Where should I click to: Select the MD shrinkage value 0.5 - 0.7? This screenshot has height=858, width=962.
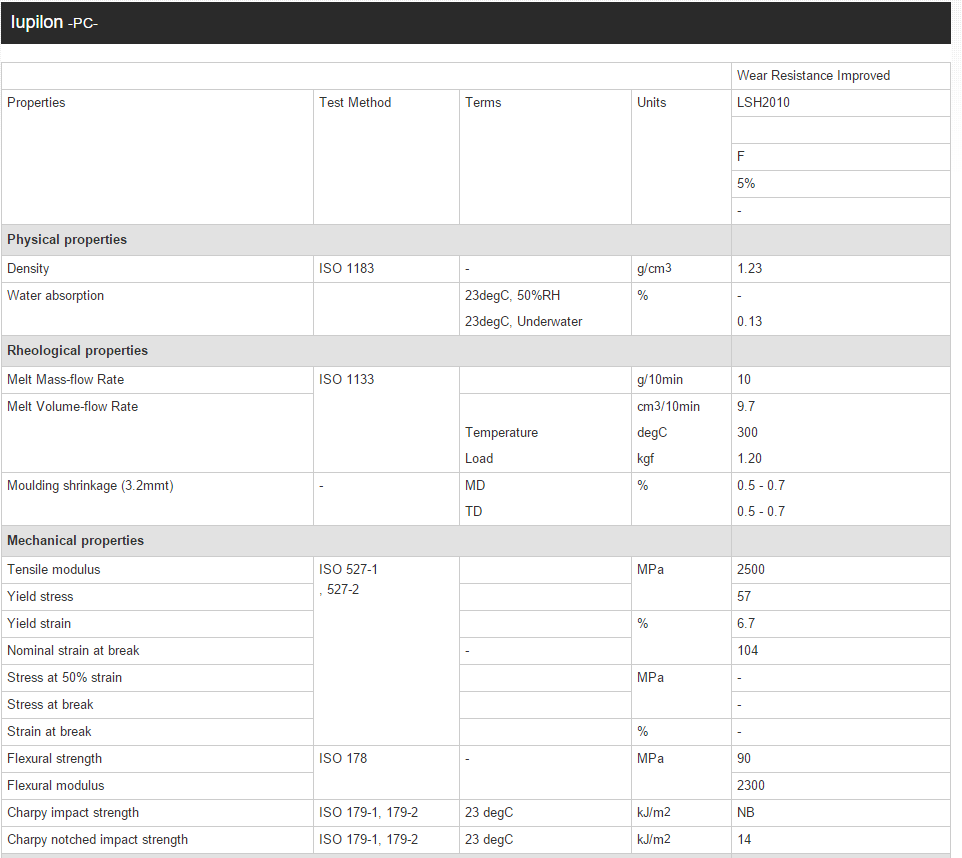761,485
